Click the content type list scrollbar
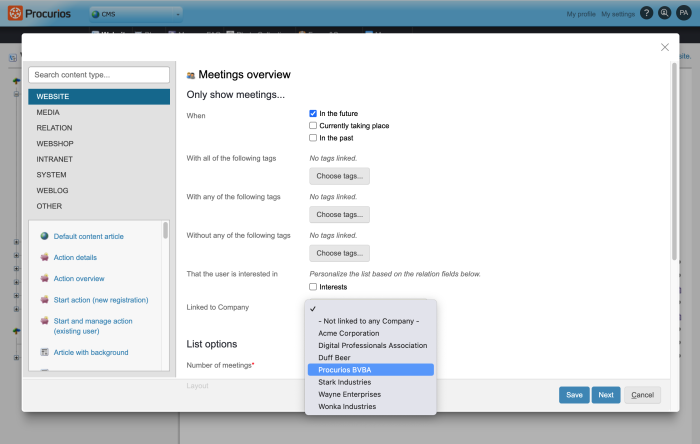Image resolution: width=700 pixels, height=444 pixels. click(166, 230)
